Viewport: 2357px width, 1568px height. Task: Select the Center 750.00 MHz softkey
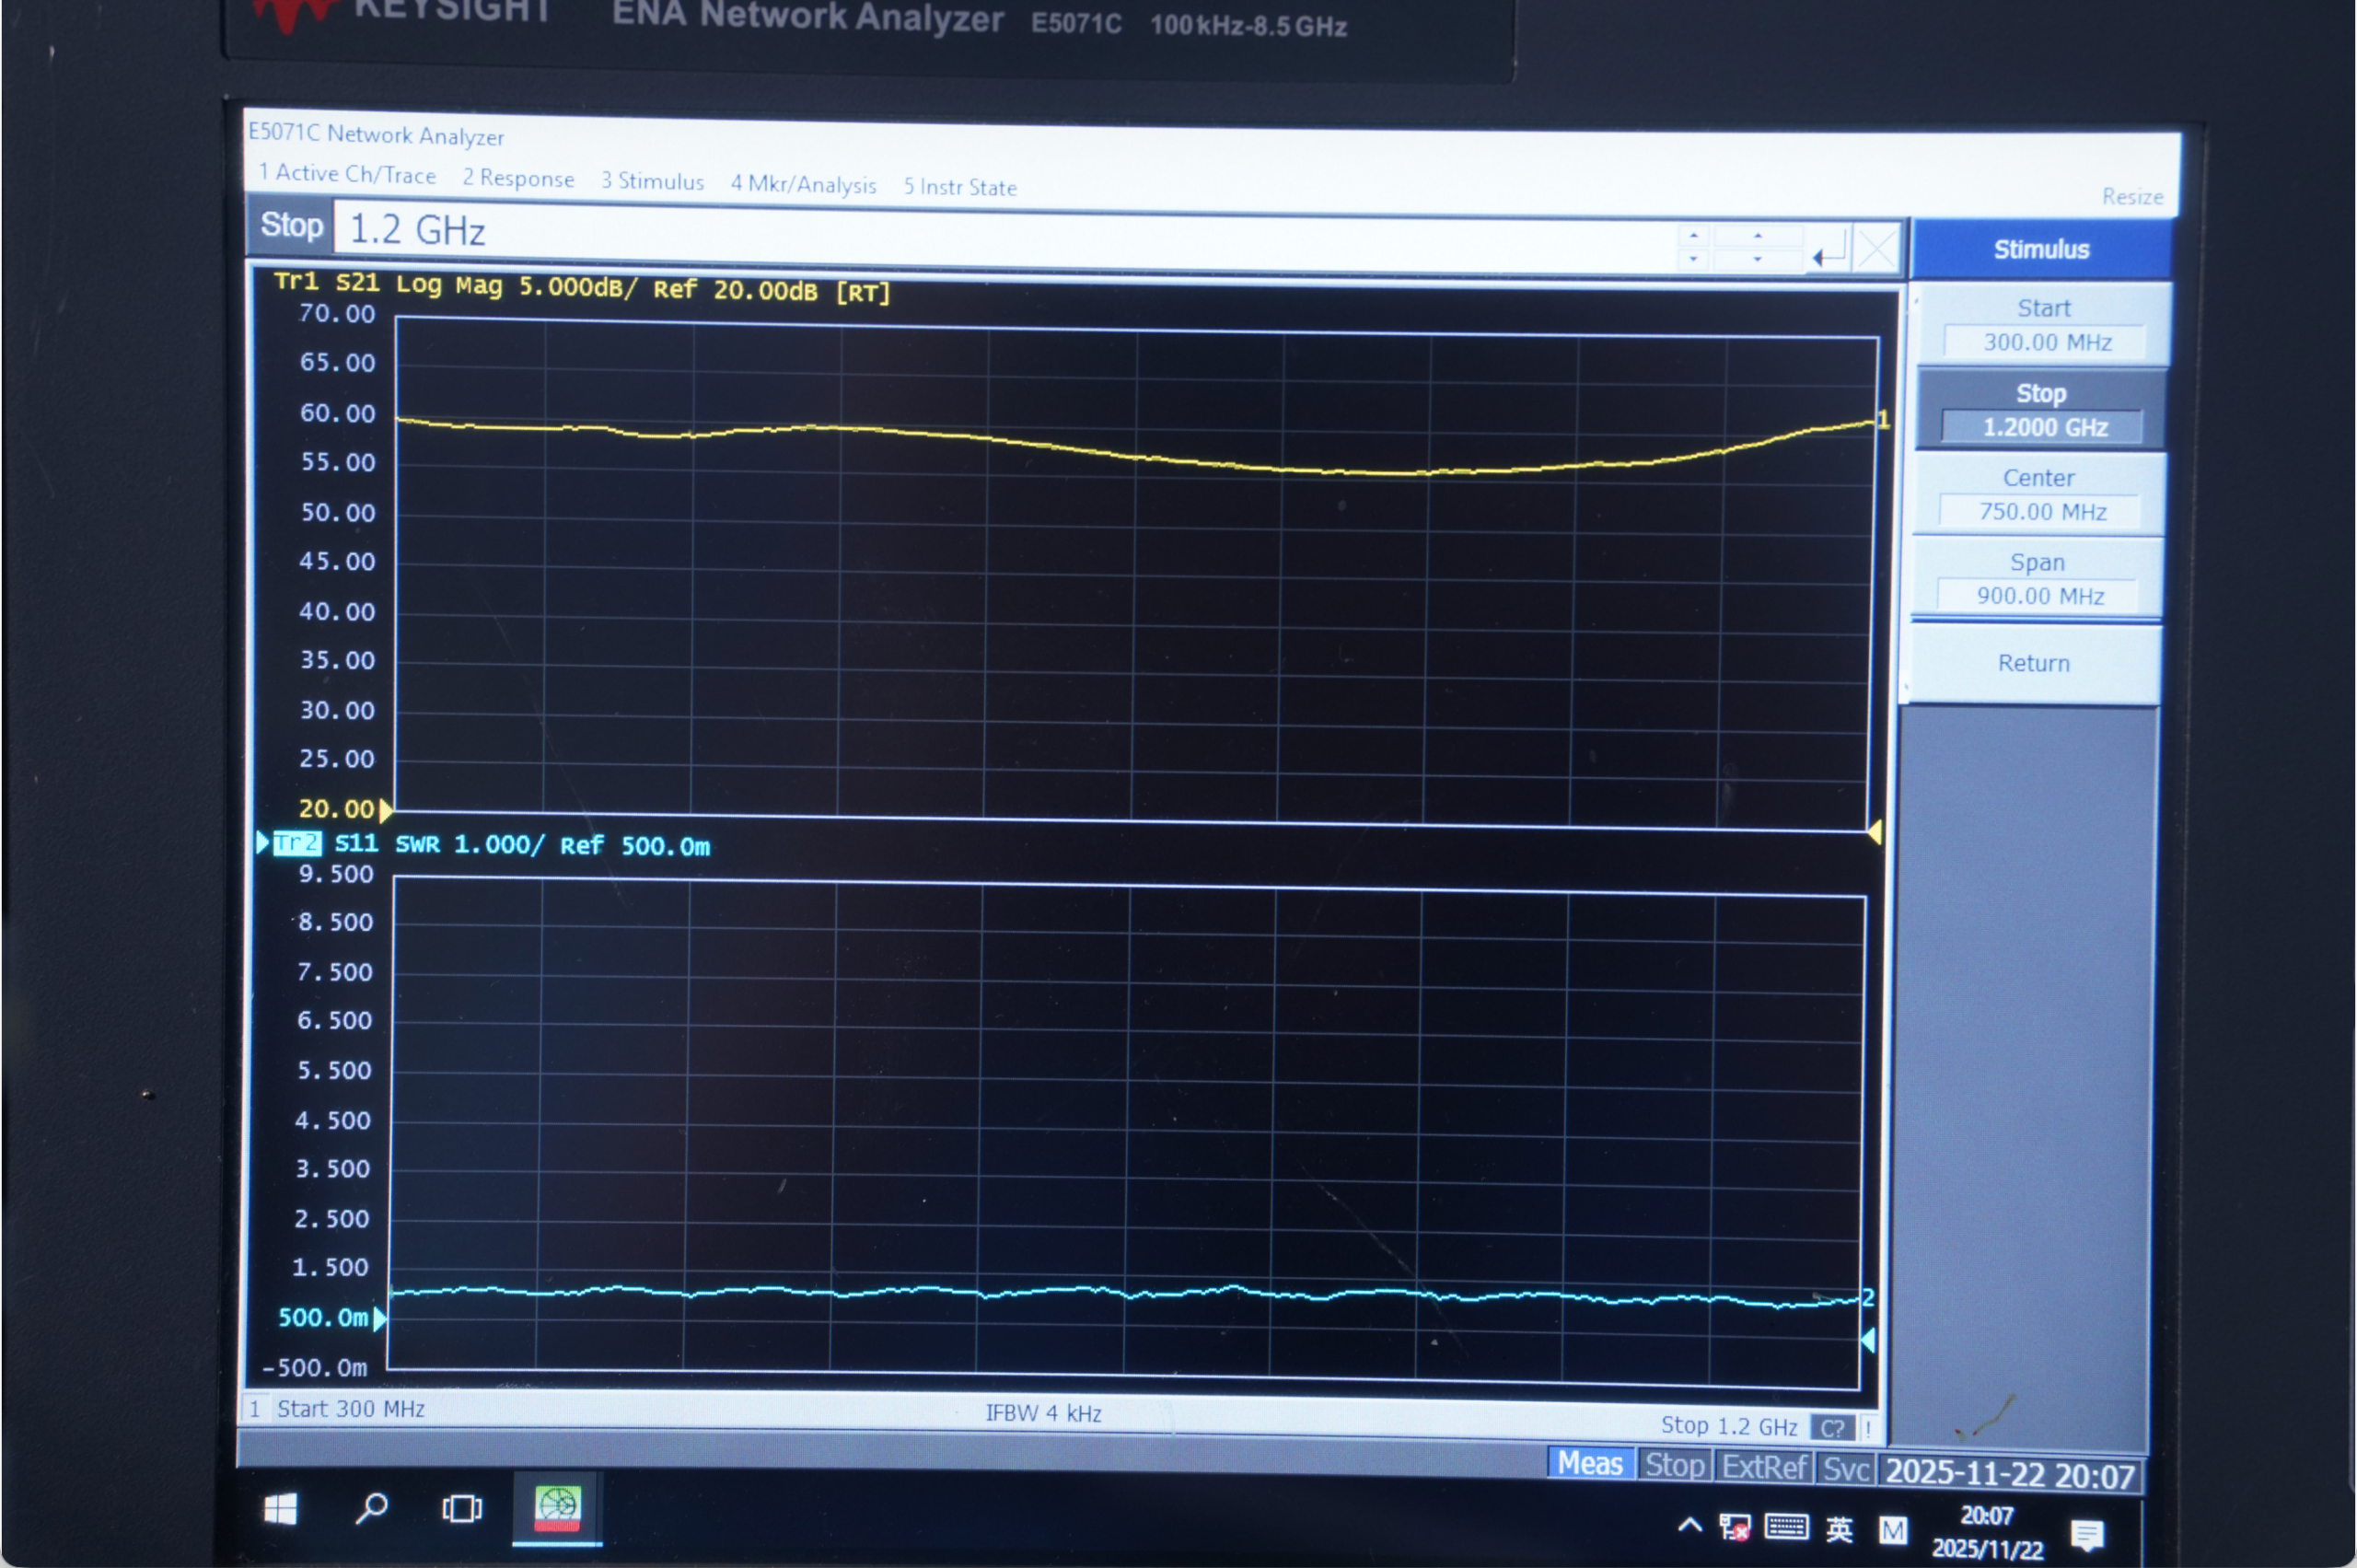point(2039,495)
